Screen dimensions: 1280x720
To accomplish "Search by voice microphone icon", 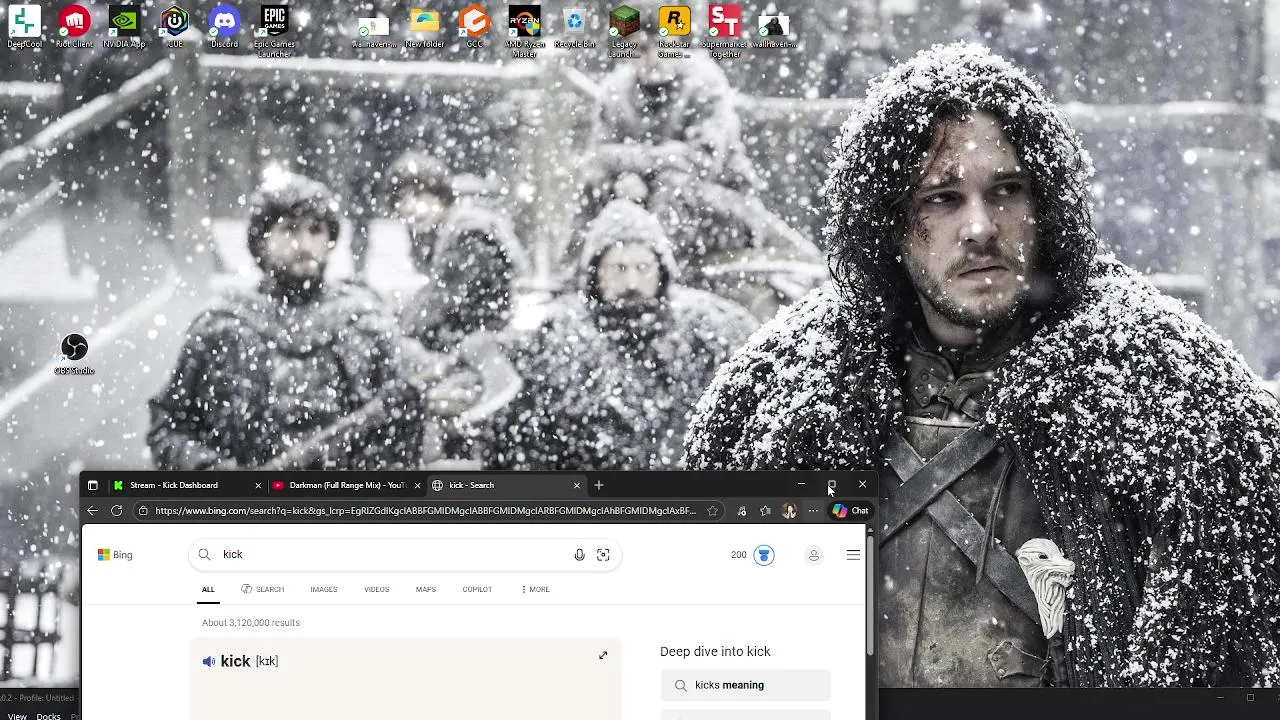I will tap(579, 555).
